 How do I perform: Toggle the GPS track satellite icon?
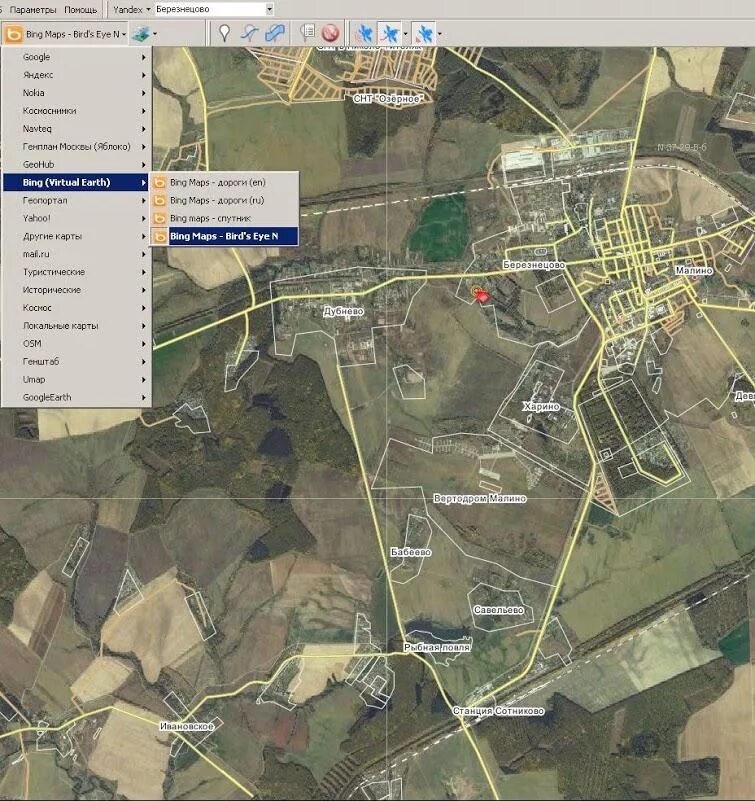pyautogui.click(x=390, y=34)
